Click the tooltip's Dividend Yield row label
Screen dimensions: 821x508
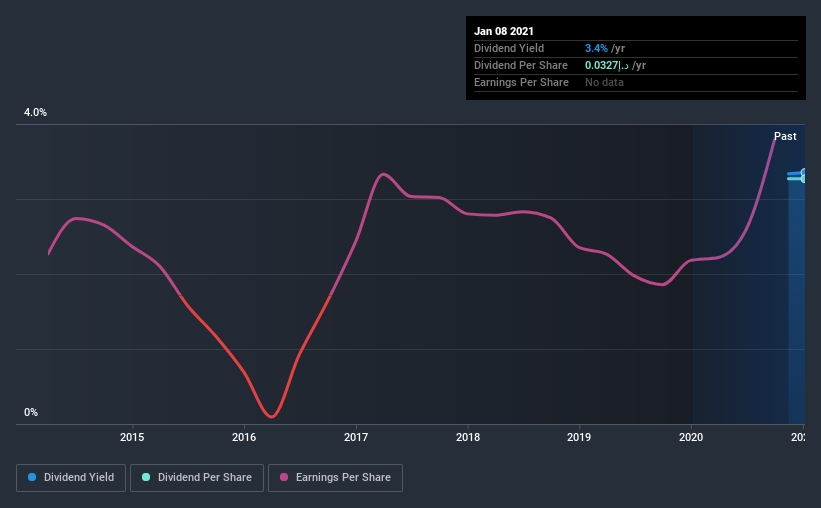point(509,48)
